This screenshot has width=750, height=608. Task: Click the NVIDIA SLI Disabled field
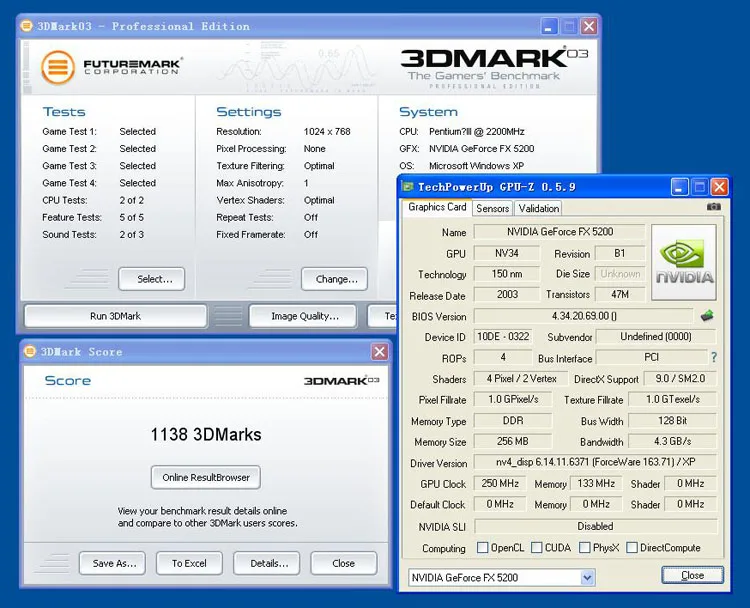click(x=595, y=526)
